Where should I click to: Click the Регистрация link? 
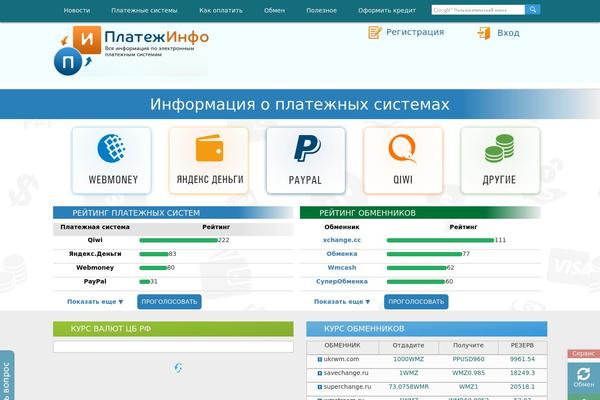(415, 32)
